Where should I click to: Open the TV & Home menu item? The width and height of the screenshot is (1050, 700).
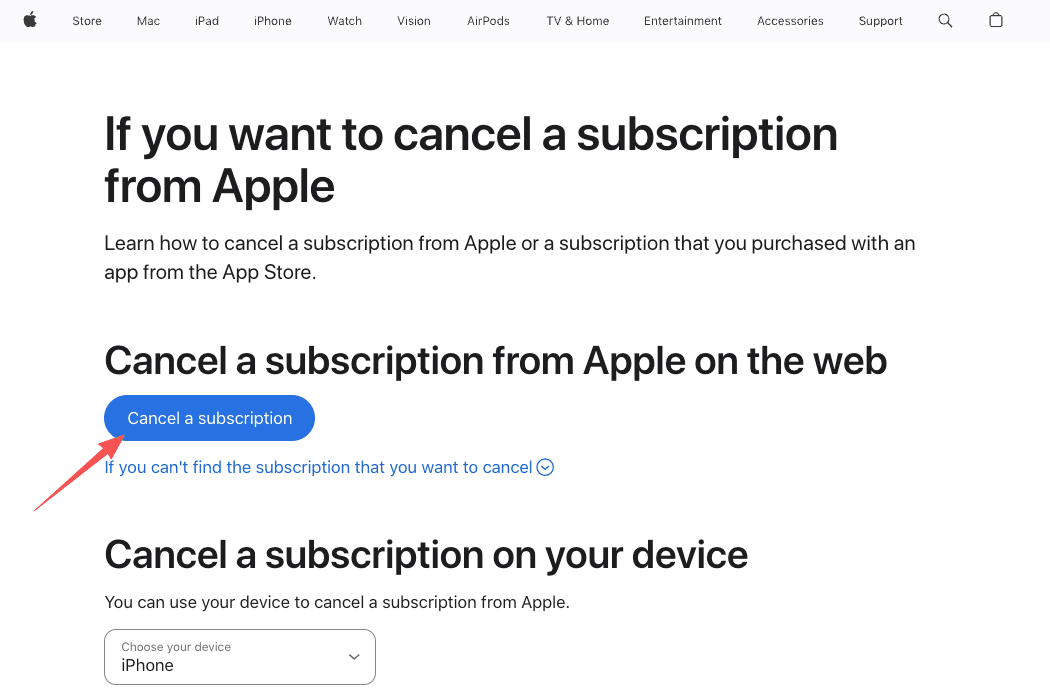[x=577, y=20]
